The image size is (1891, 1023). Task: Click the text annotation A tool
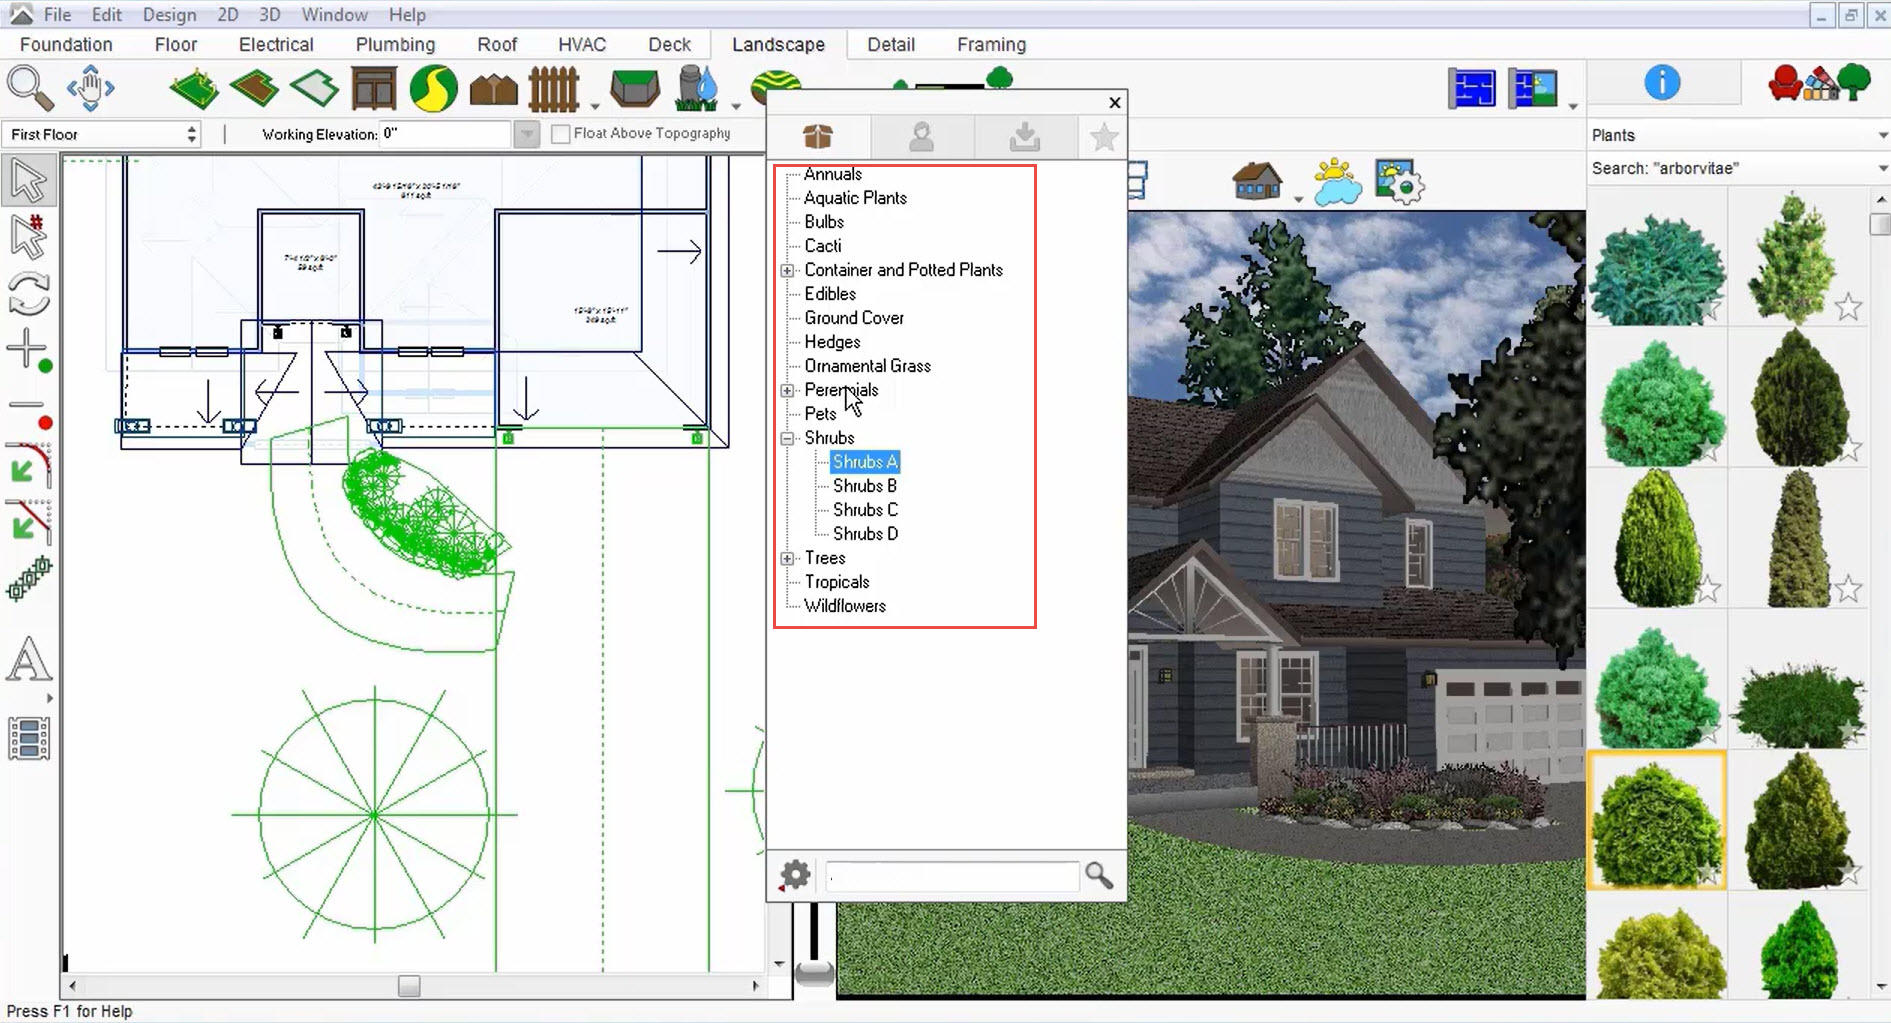pos(28,660)
